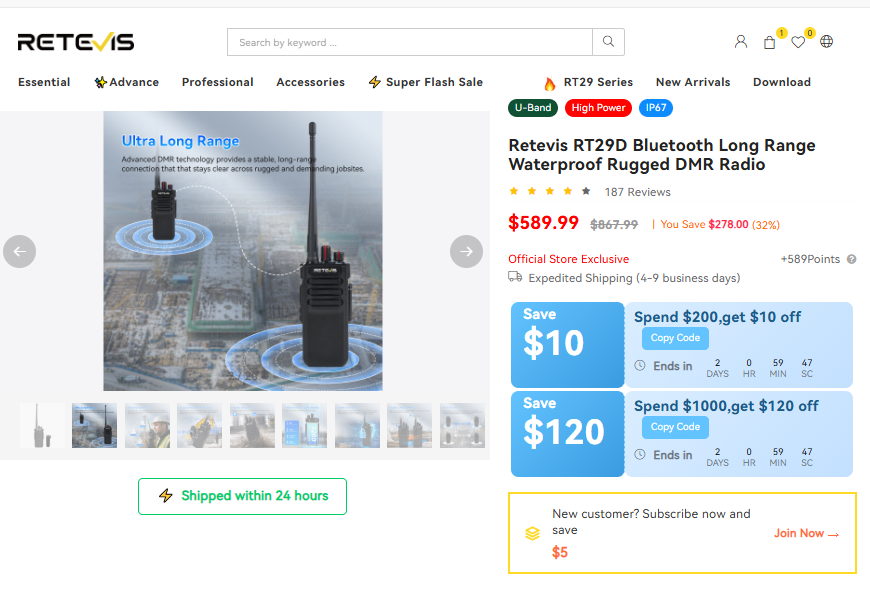
Task: Copy Code for $10 off coupon
Action: point(675,338)
